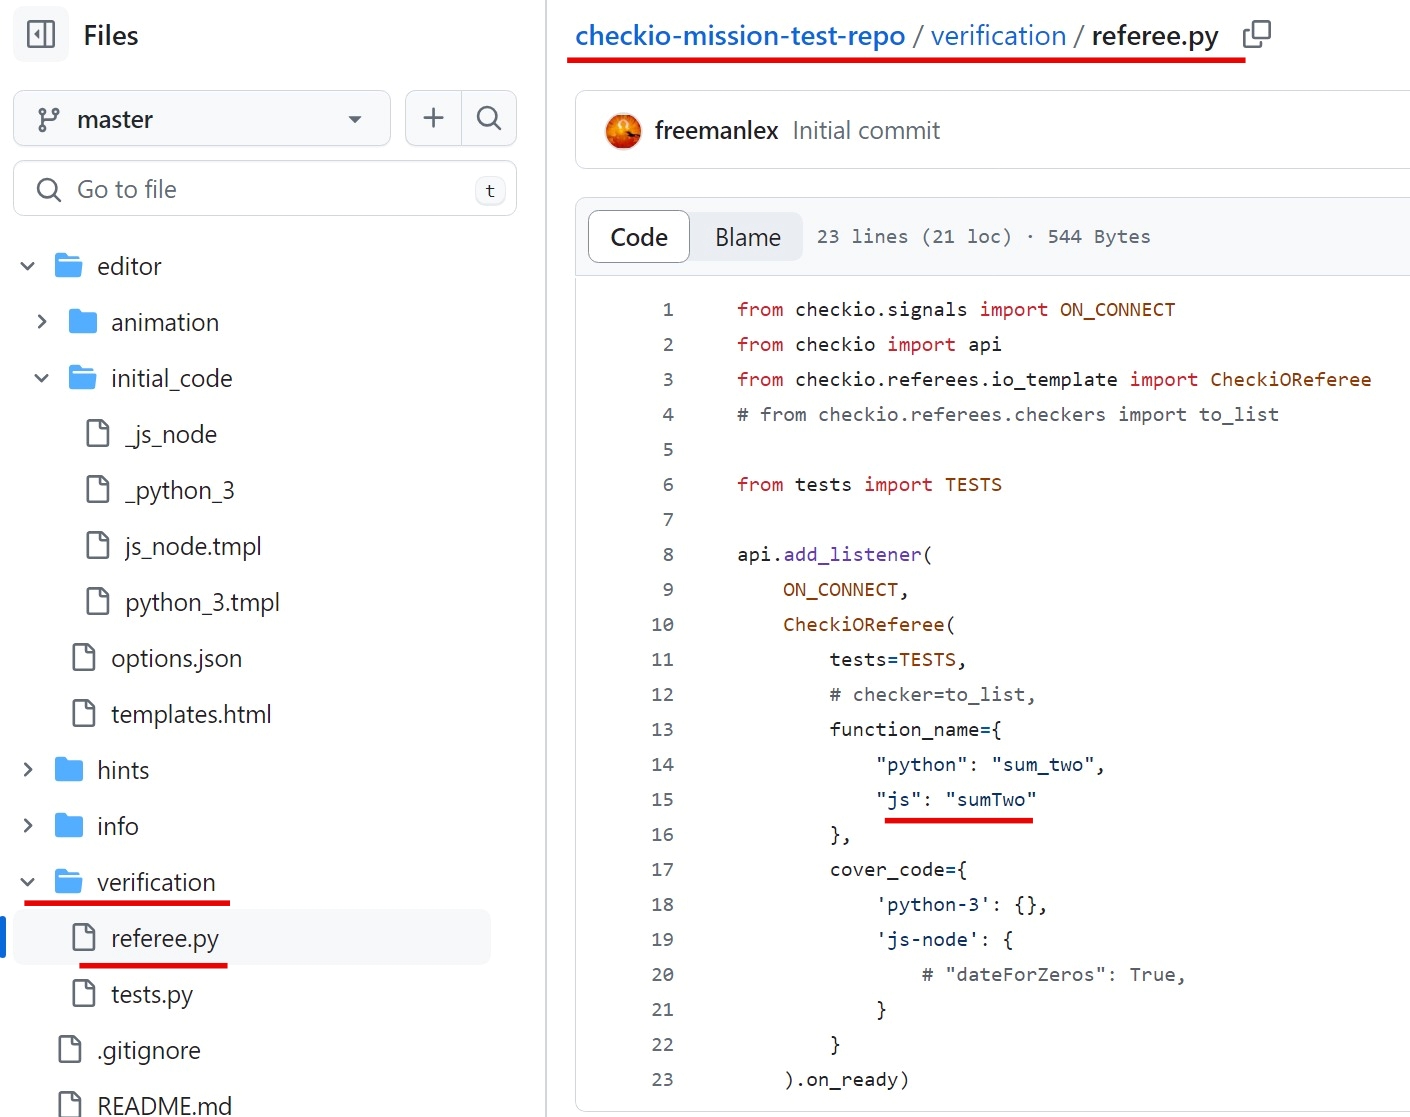Screen dimensions: 1410x1117
Task: Click the CheckiOReferee import on line 3
Action: click(1291, 380)
